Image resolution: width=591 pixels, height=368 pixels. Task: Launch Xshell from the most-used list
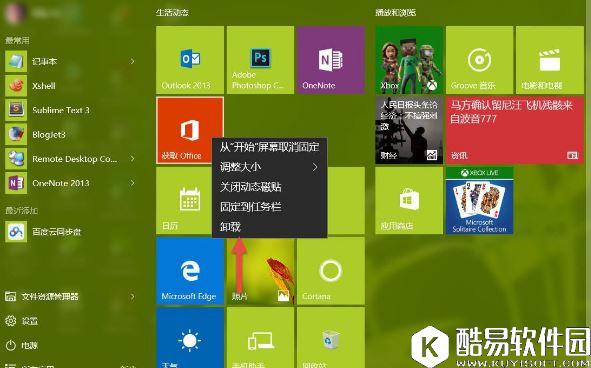[x=72, y=86]
